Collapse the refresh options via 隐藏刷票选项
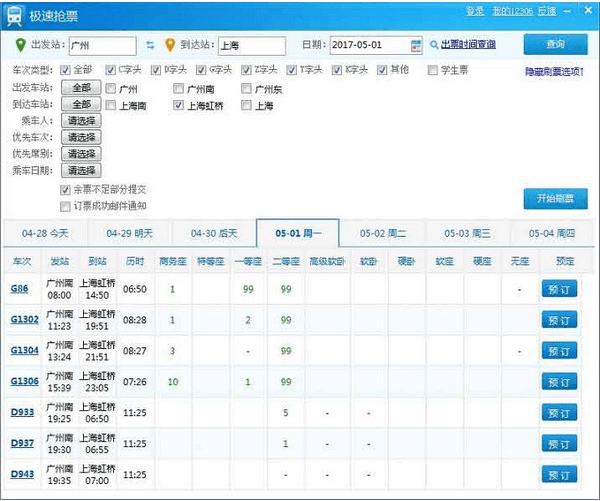Image resolution: width=600 pixels, height=501 pixels. point(554,72)
